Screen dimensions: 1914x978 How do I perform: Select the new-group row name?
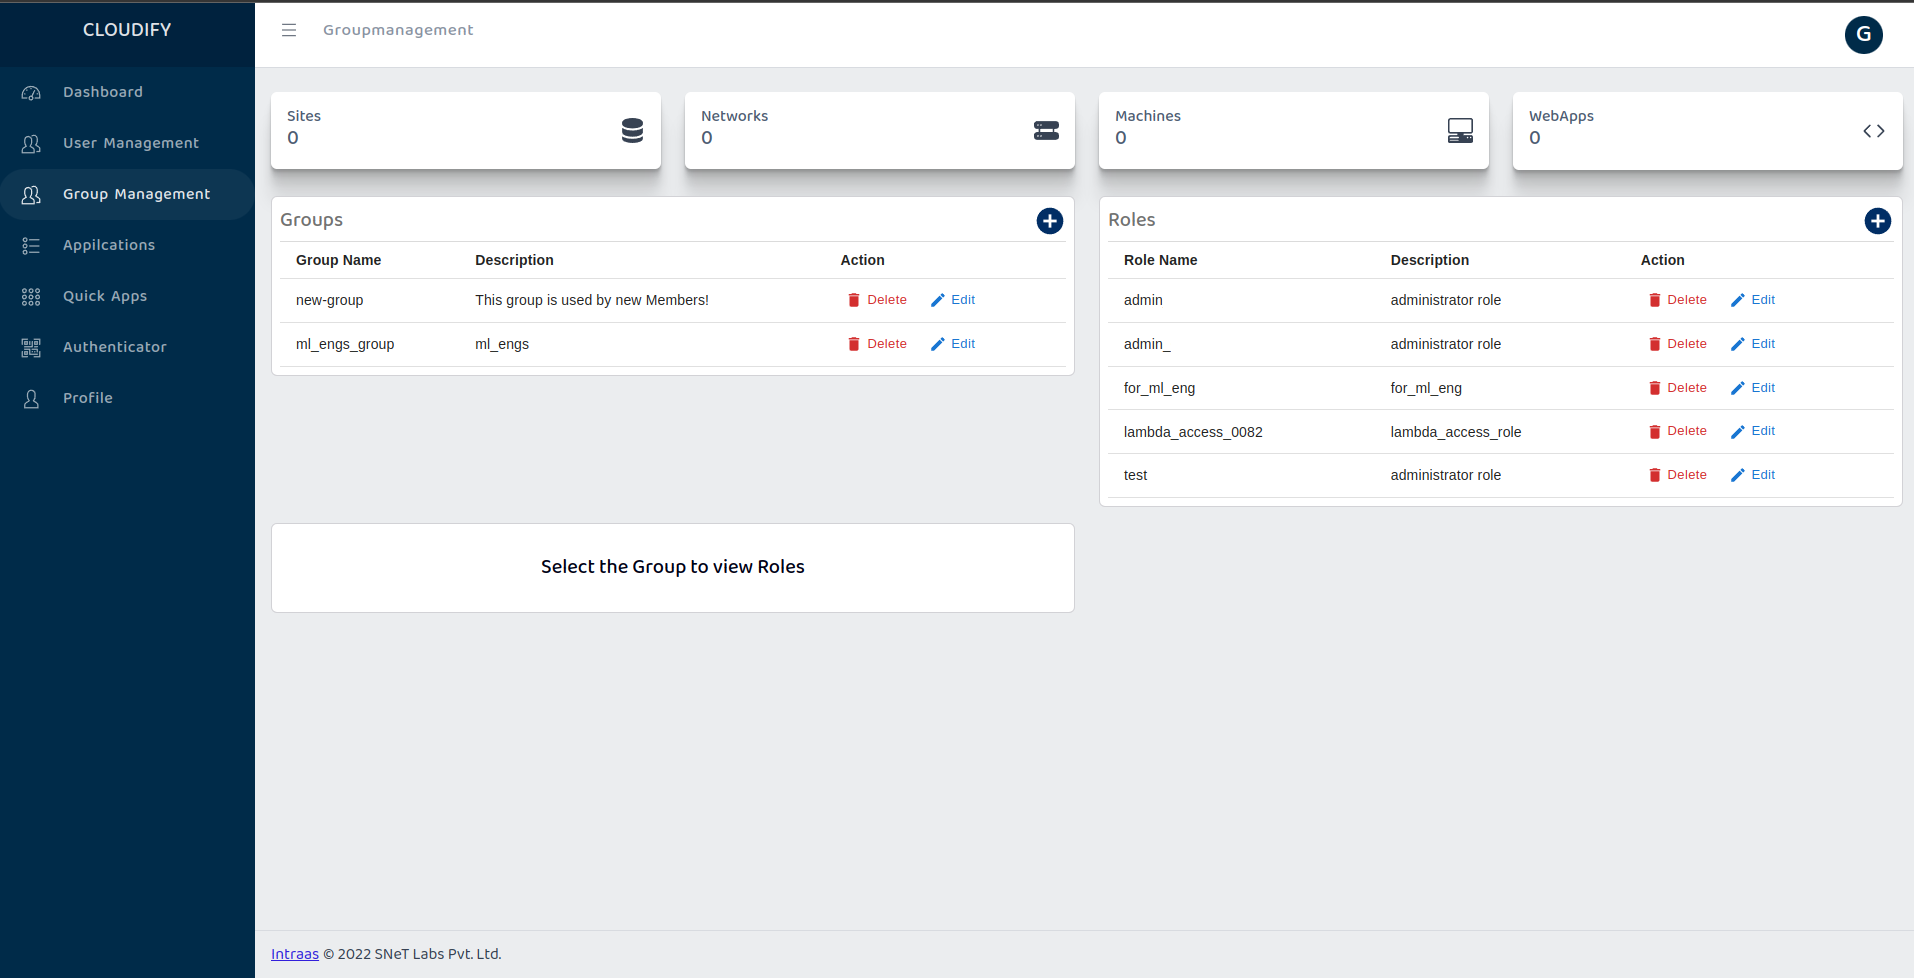pyautogui.click(x=329, y=300)
